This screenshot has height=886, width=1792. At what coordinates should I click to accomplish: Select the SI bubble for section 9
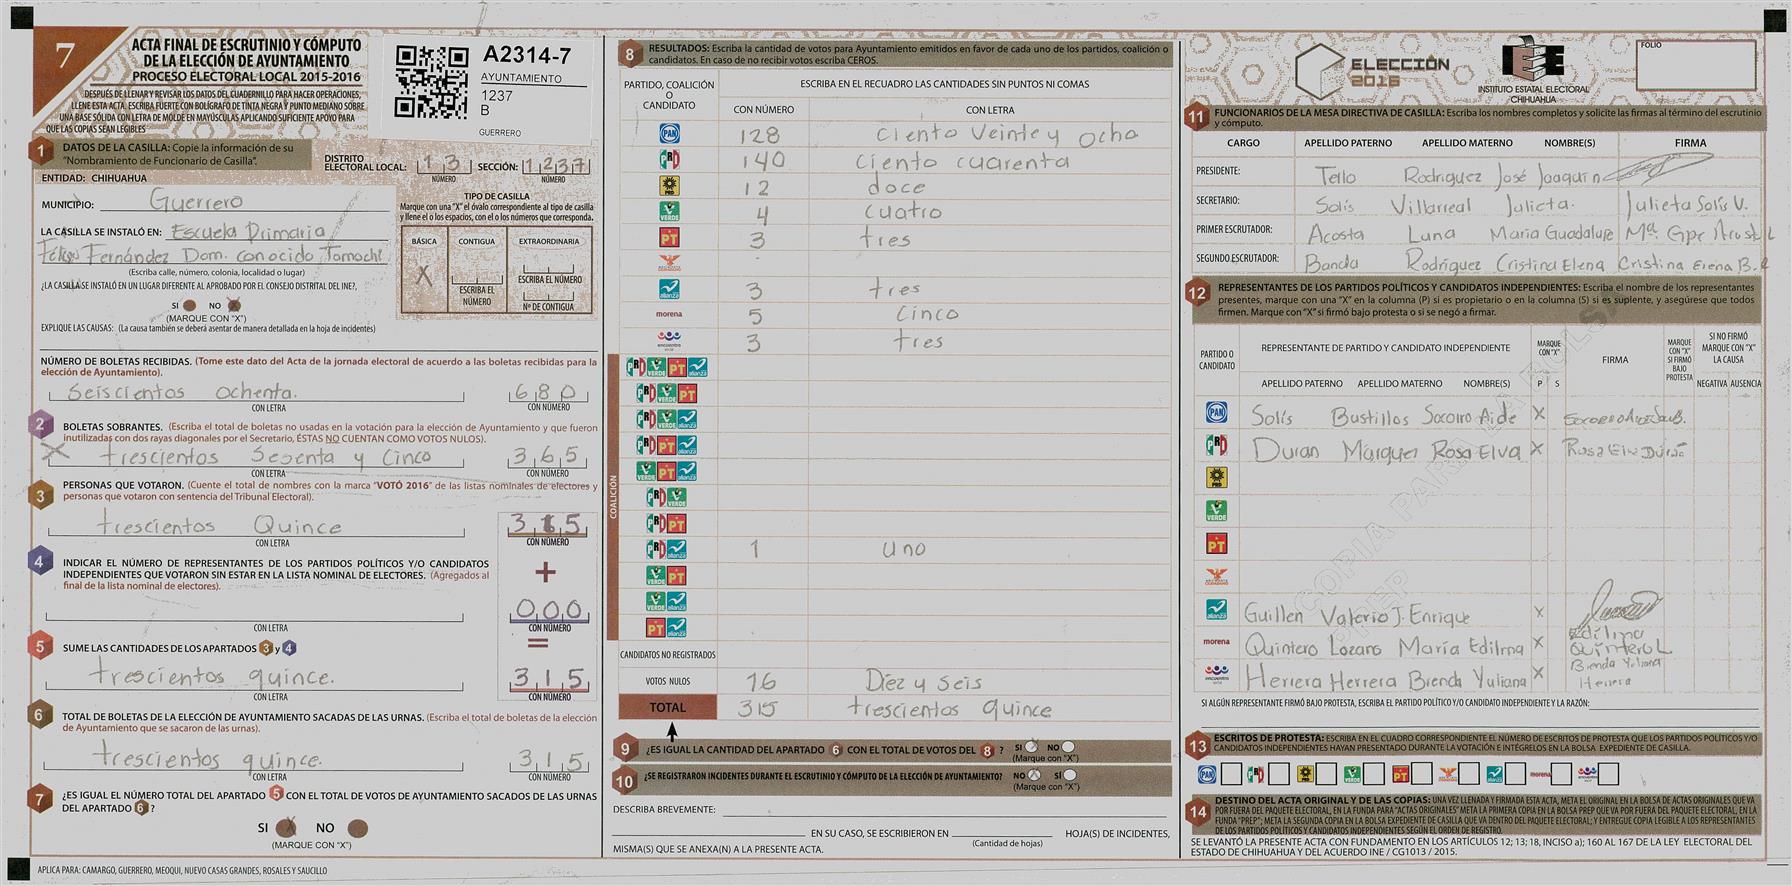pos(1031,747)
